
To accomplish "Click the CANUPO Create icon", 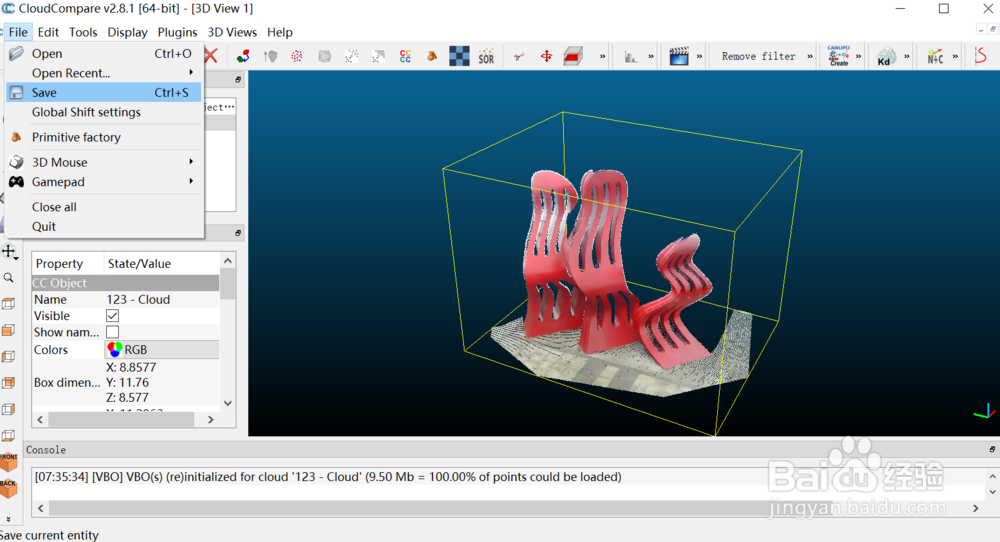I will [838, 56].
